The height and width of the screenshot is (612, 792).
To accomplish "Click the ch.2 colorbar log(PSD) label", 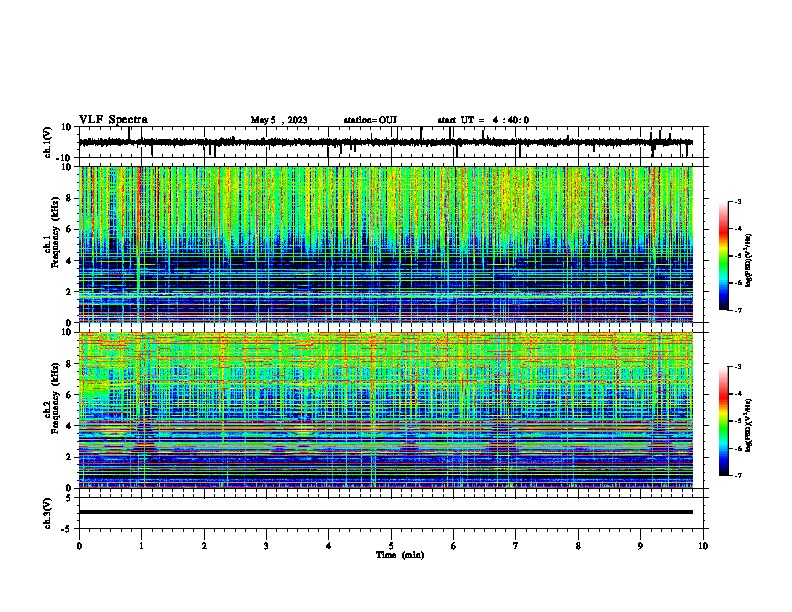I will pyautogui.click(x=749, y=425).
